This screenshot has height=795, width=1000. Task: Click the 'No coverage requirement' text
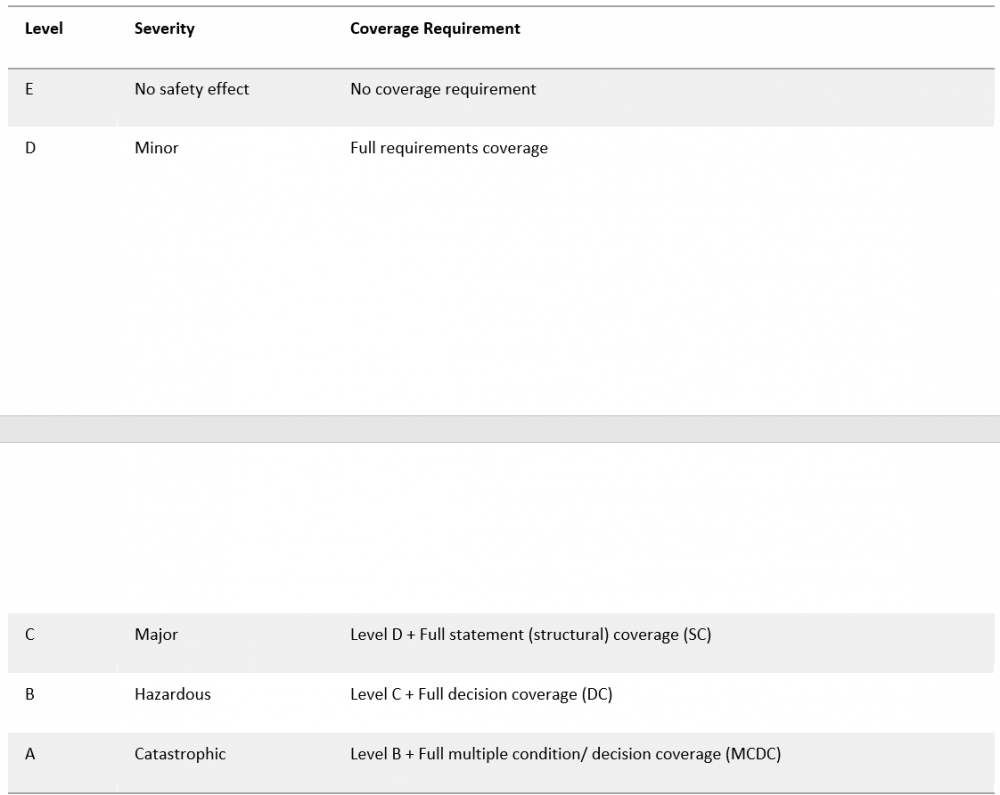point(443,89)
